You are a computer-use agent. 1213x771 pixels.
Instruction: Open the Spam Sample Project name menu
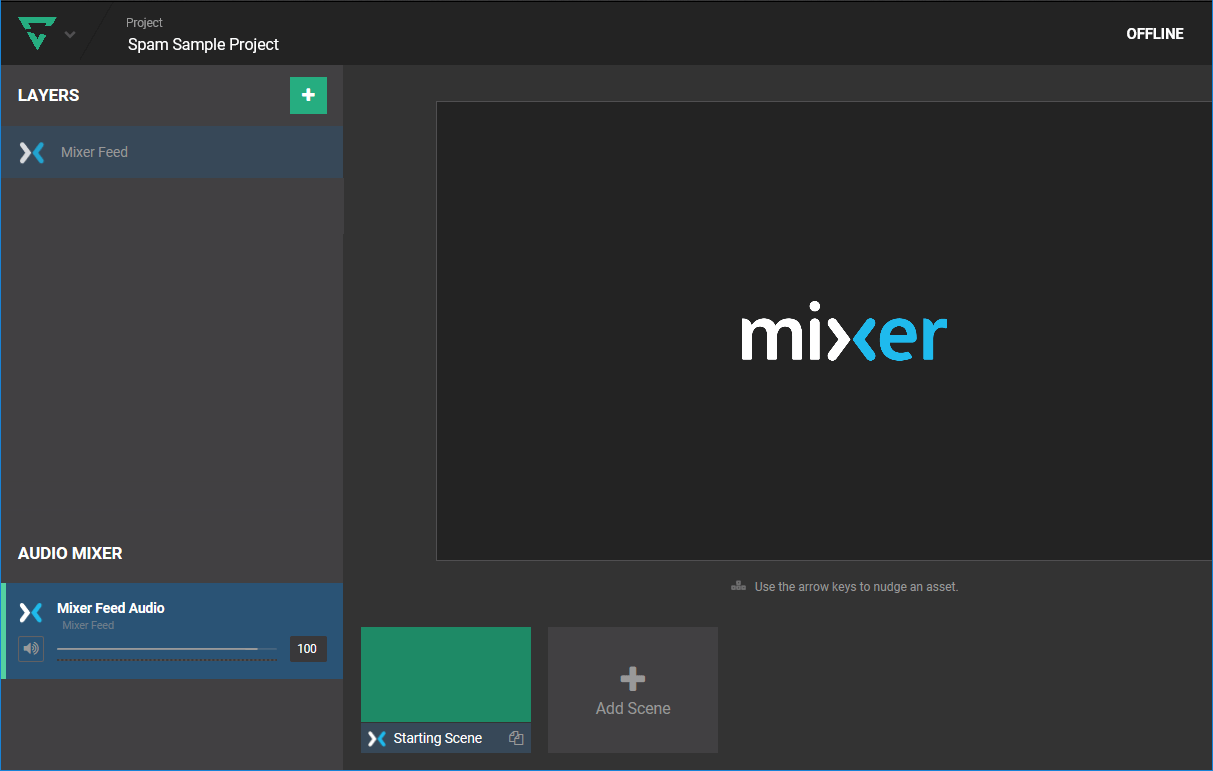pos(202,44)
